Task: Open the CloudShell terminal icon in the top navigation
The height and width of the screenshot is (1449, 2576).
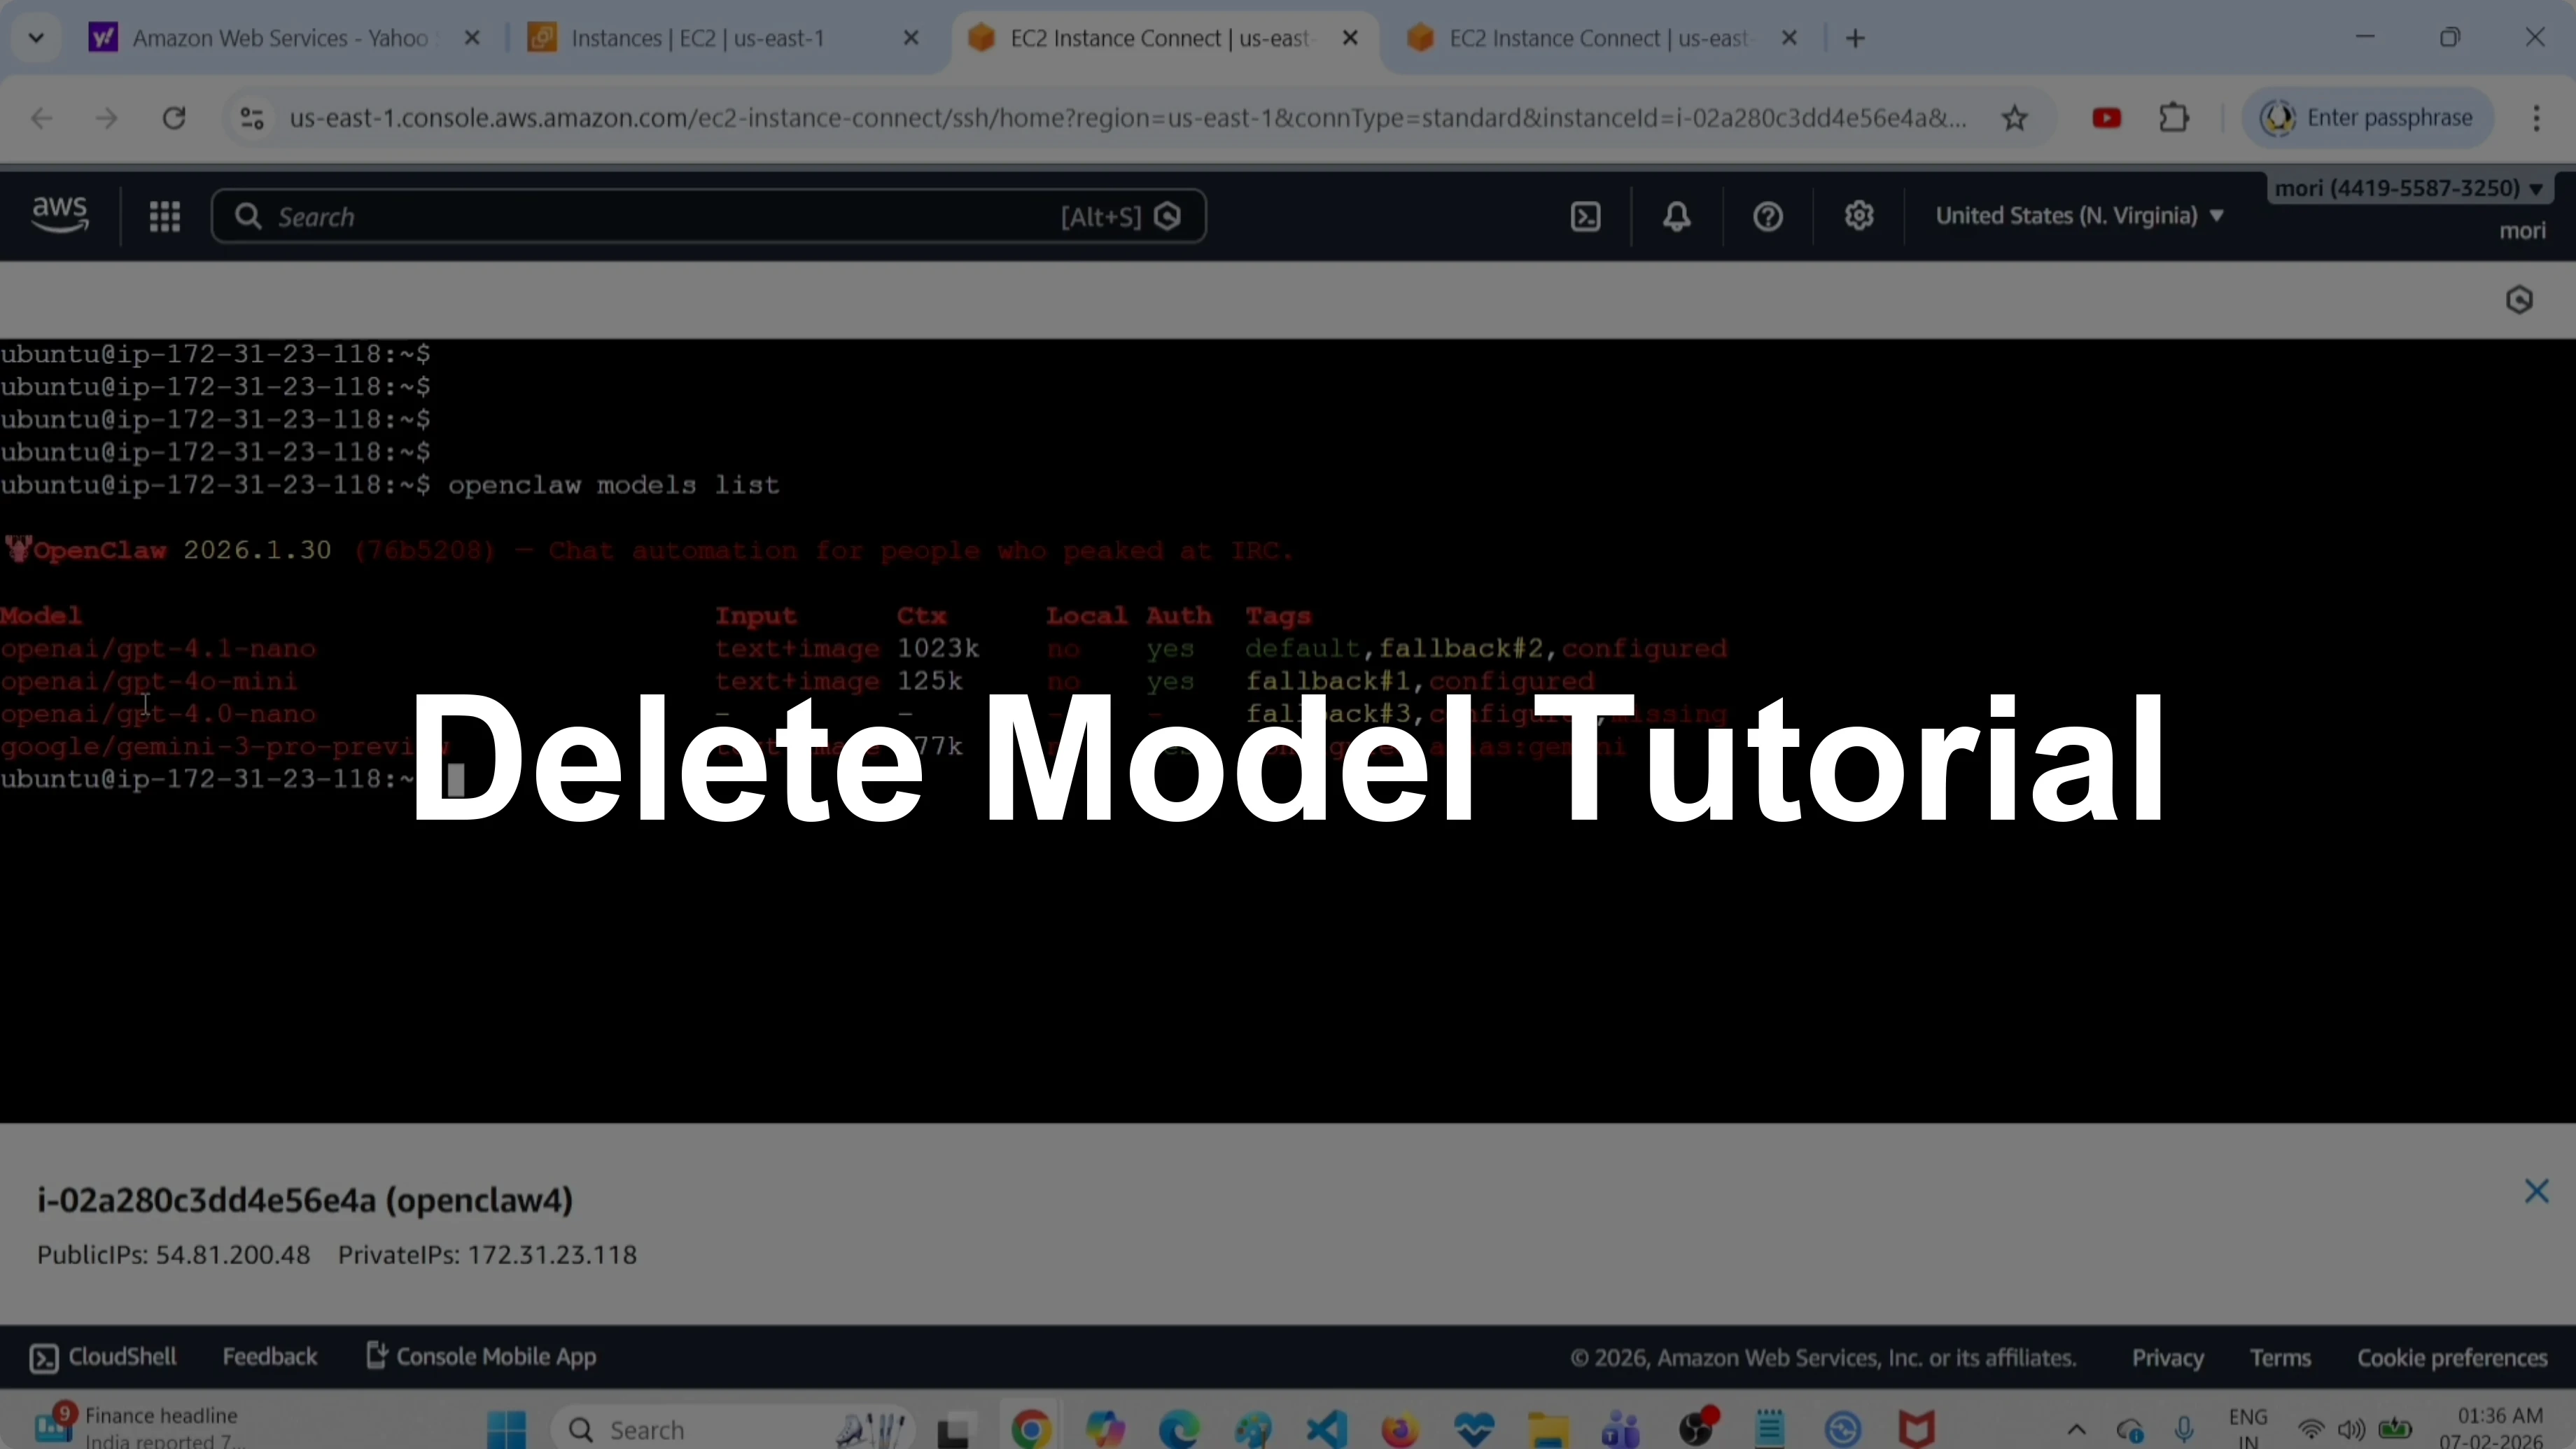Action: (x=1584, y=216)
